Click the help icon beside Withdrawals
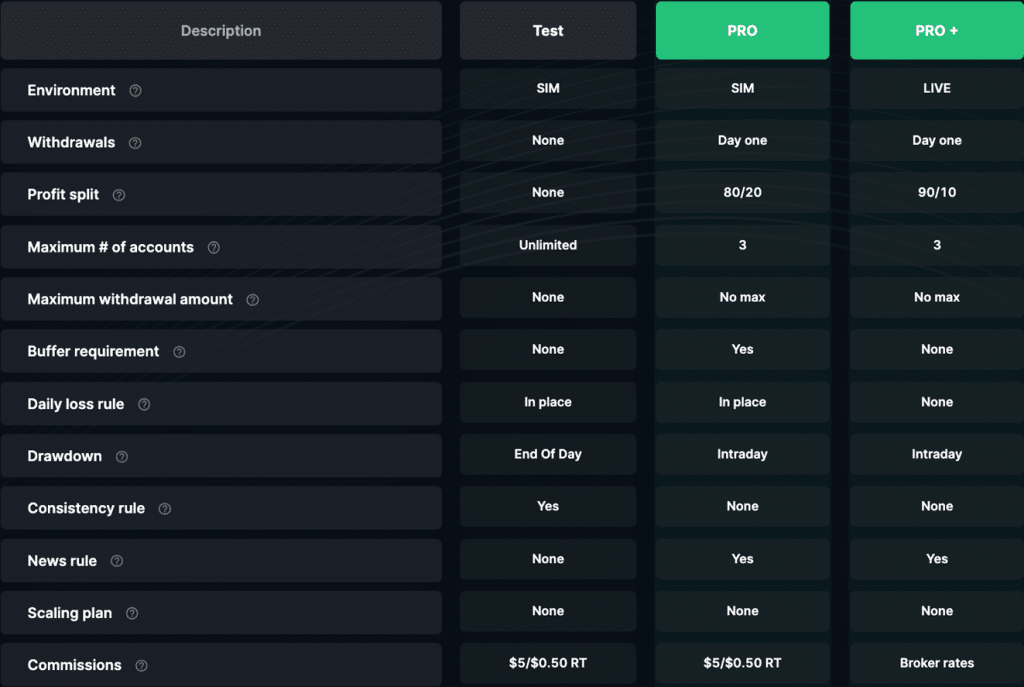The image size is (1024, 687). 135,143
